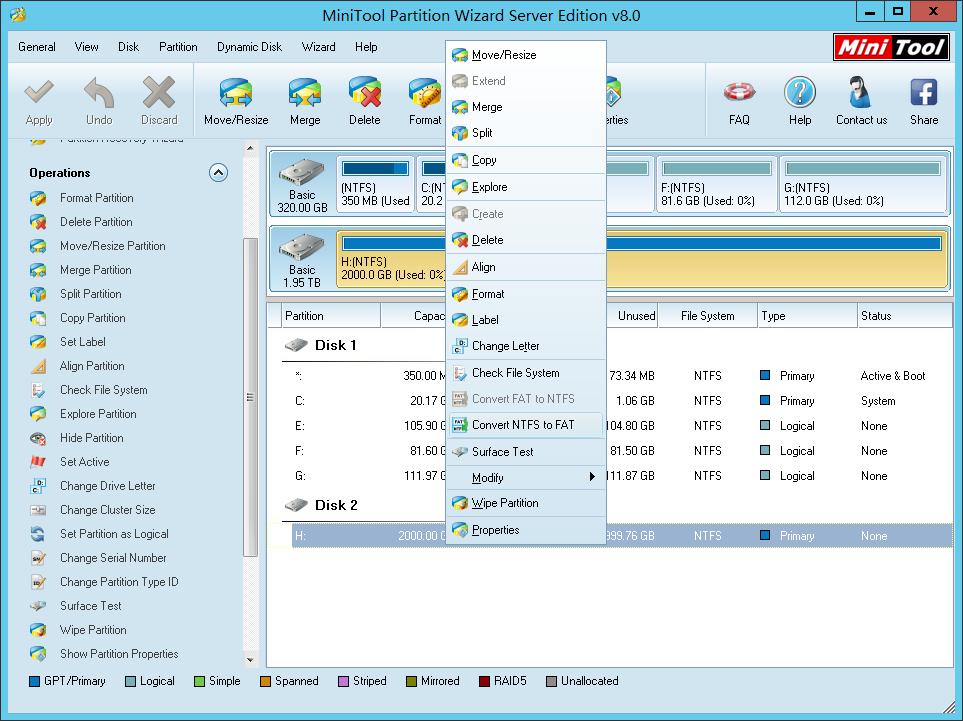
Task: Choose Copy in the context menu
Action: 526,160
